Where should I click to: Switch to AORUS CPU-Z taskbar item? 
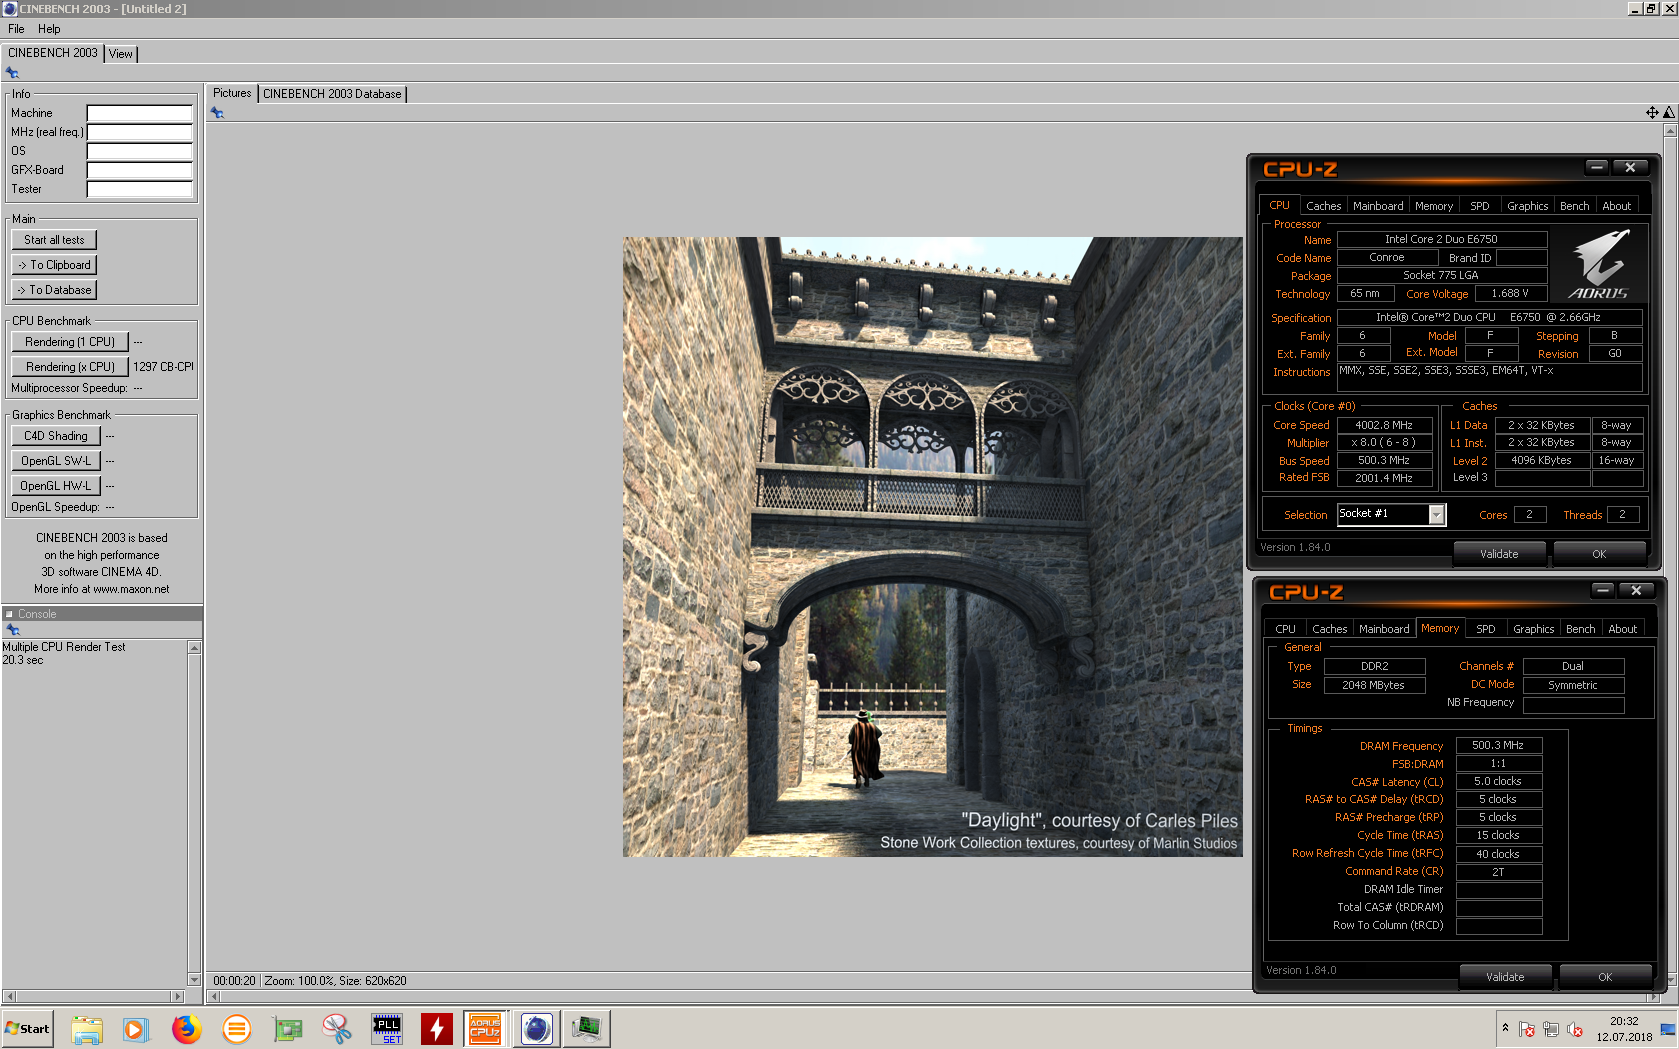485,1029
